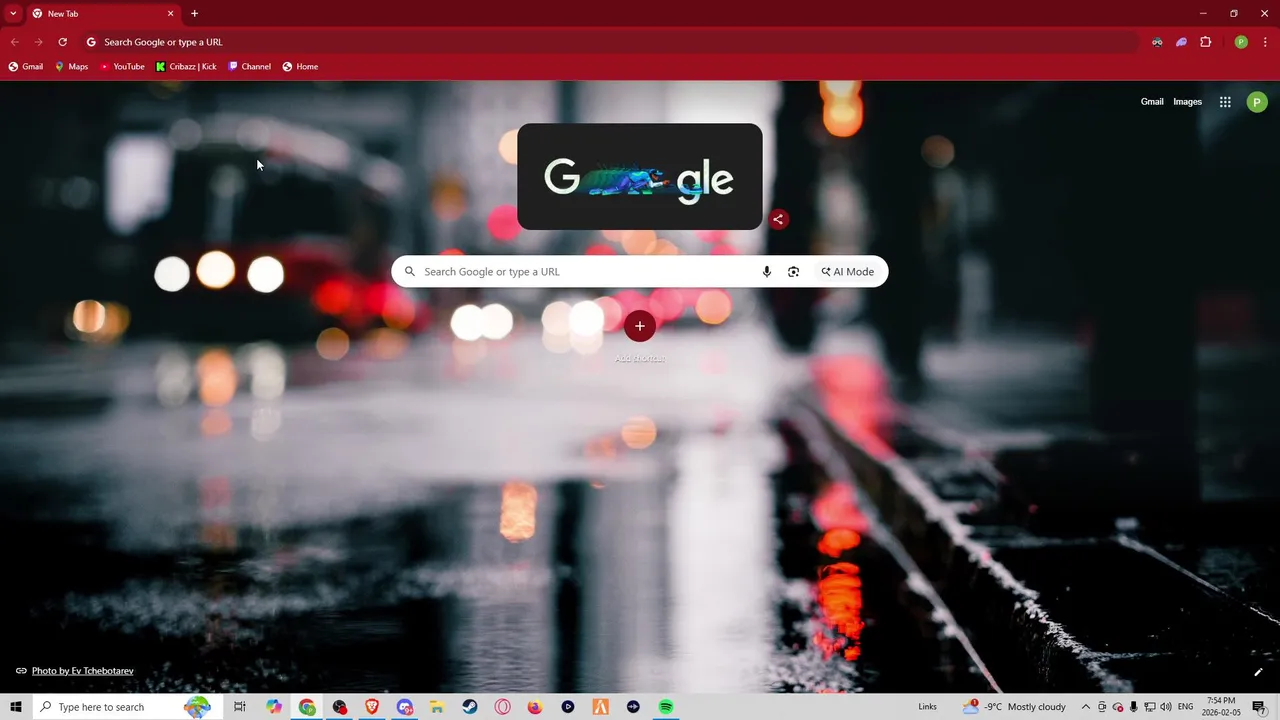The width and height of the screenshot is (1280, 720).
Task: Click the purple ghost extension icon
Action: pyautogui.click(x=1181, y=42)
